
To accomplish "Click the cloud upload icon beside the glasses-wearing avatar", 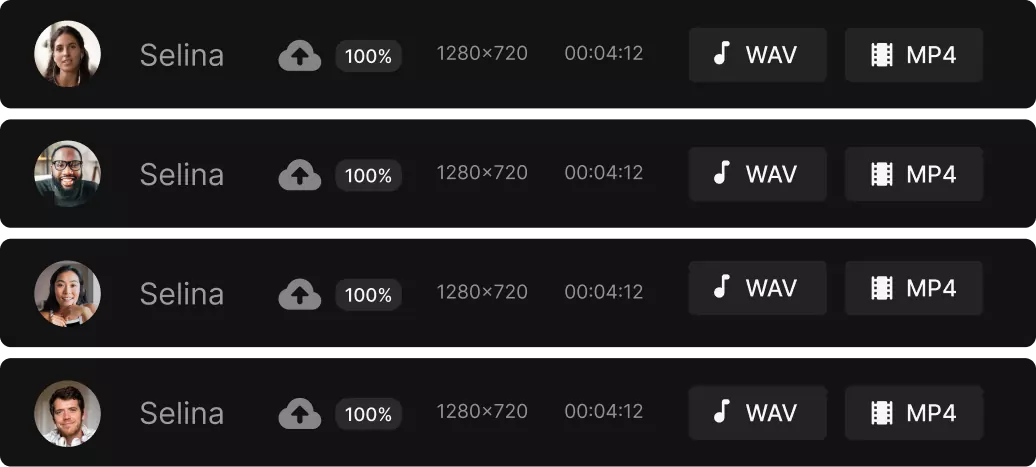I will 299,175.
